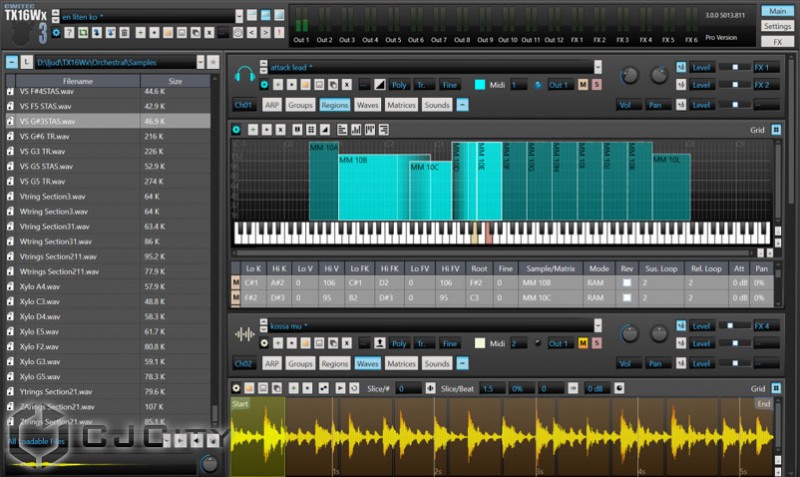
Task: Mute the attack lead slot
Action: click(x=582, y=85)
